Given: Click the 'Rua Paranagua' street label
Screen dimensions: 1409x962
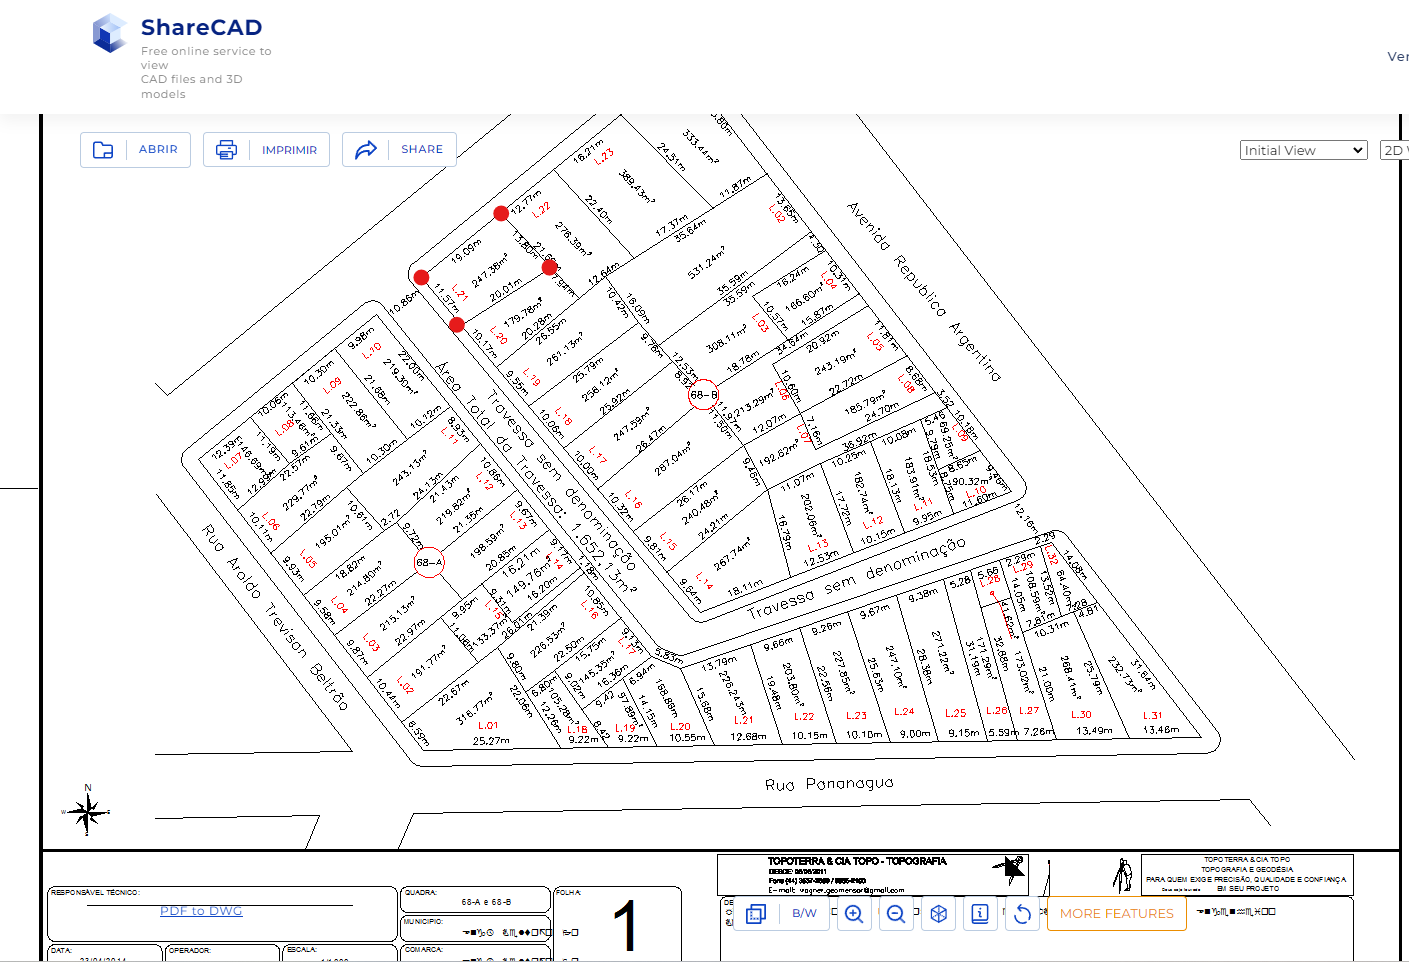Looking at the screenshot, I should tap(829, 783).
